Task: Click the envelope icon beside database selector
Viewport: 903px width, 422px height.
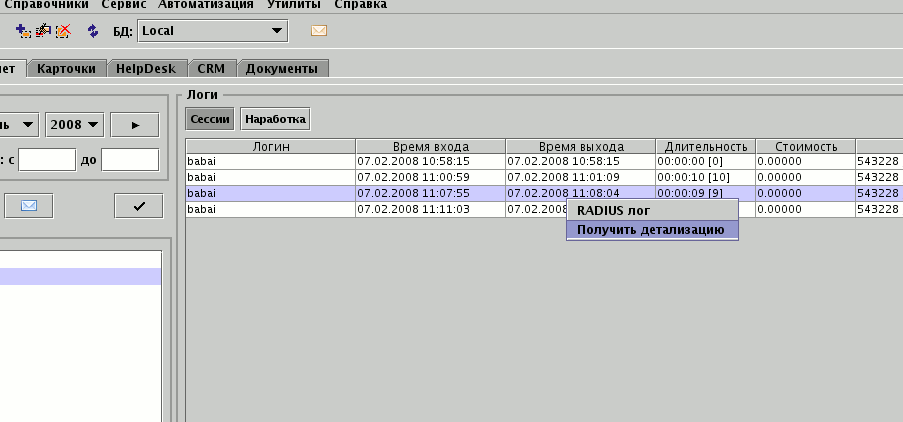Action: click(319, 31)
